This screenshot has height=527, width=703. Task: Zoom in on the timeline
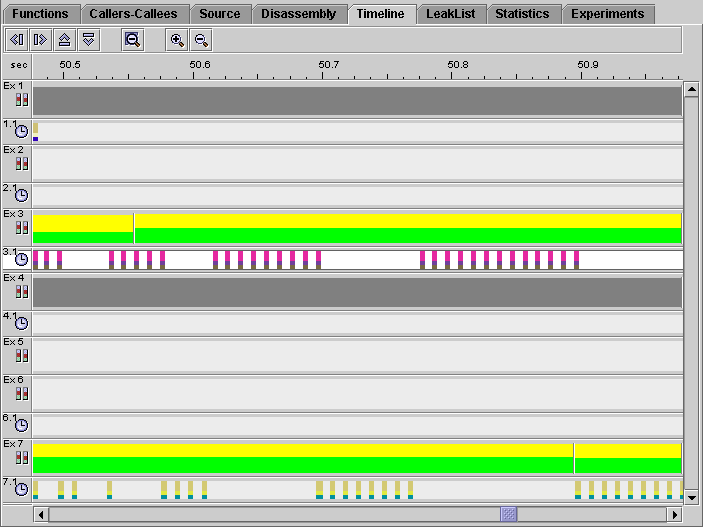(x=177, y=40)
